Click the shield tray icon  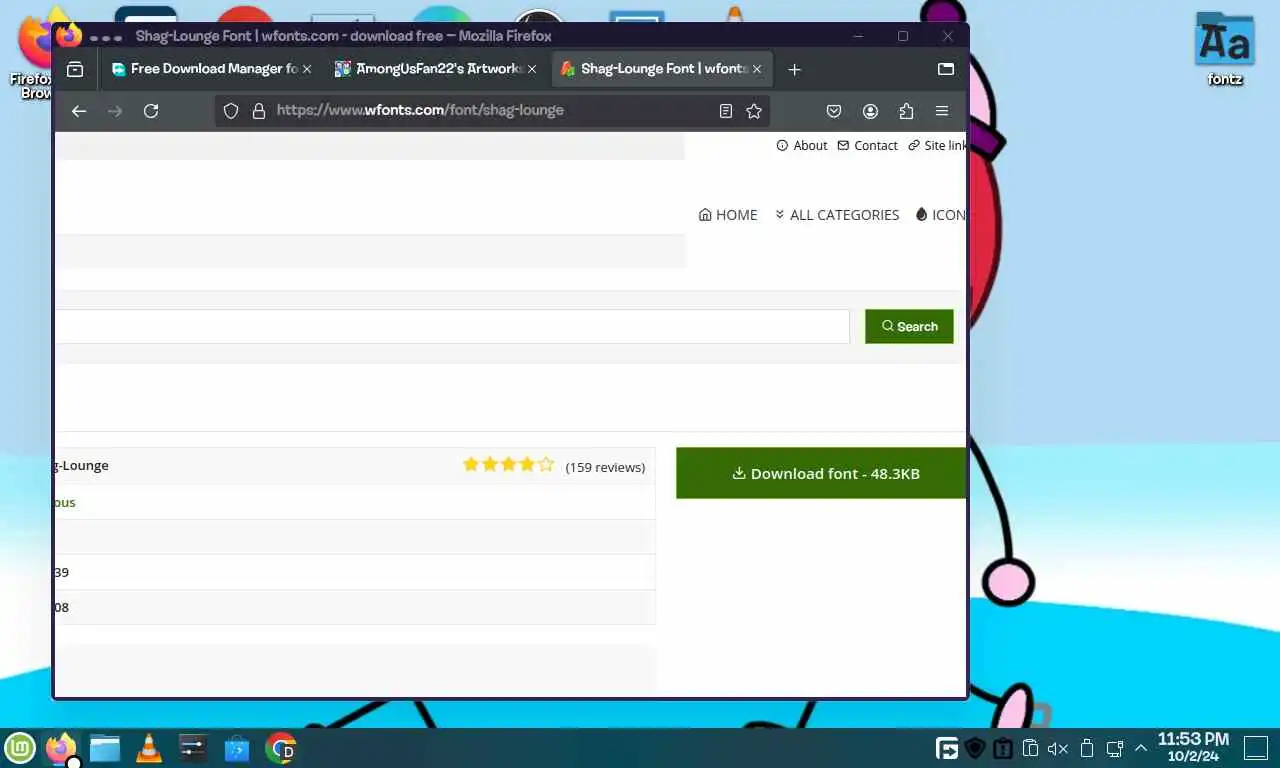tap(975, 748)
